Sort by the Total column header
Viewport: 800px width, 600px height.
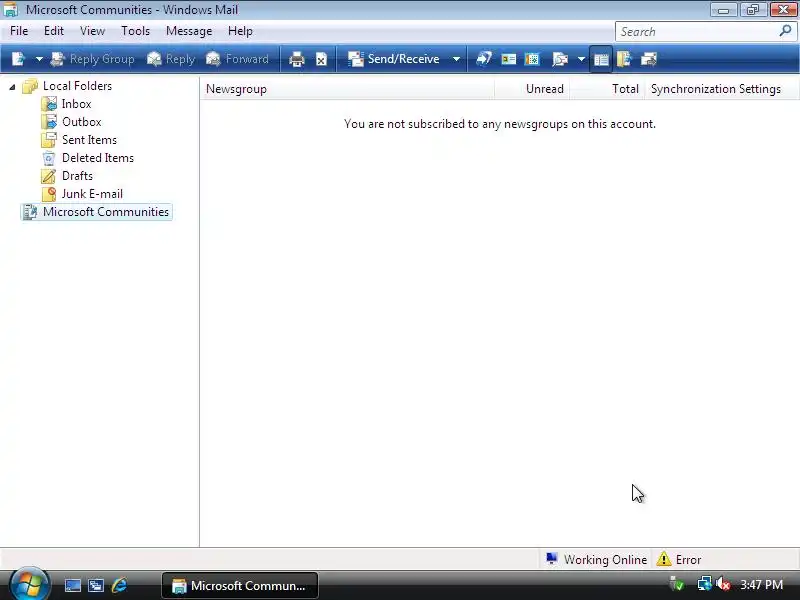click(x=607, y=89)
